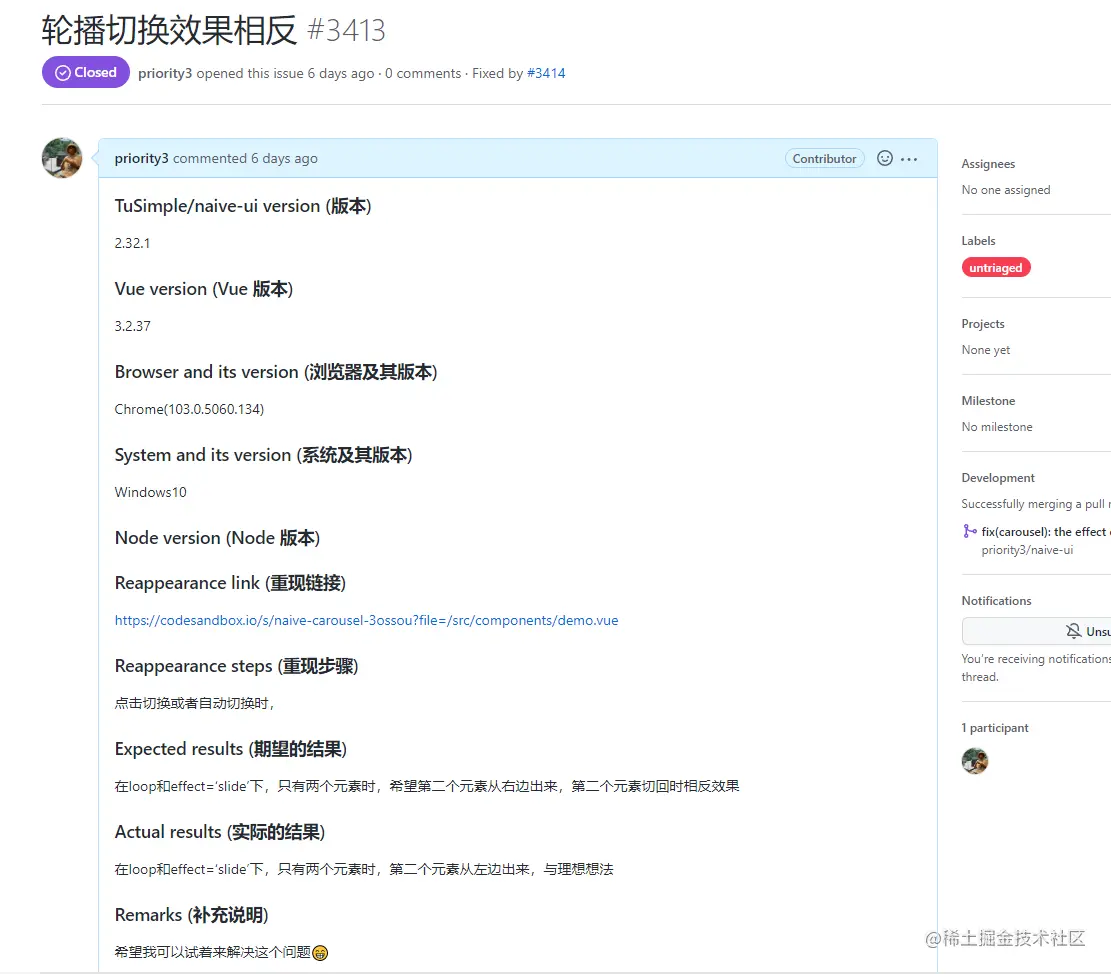The image size is (1111, 974).
Task: Click the 'Reappearance steps' heading
Action: 237,666
